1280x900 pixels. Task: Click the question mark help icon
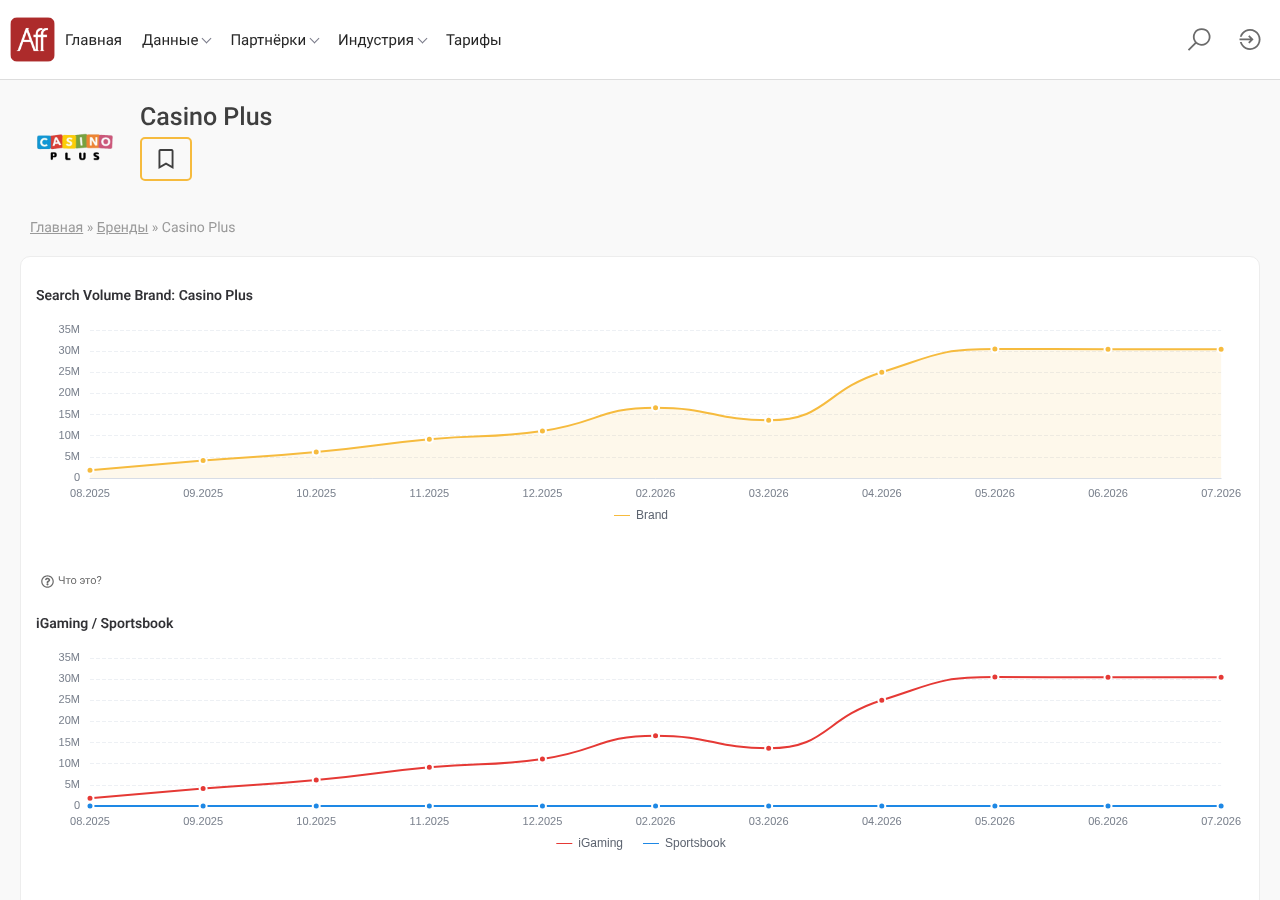[47, 581]
